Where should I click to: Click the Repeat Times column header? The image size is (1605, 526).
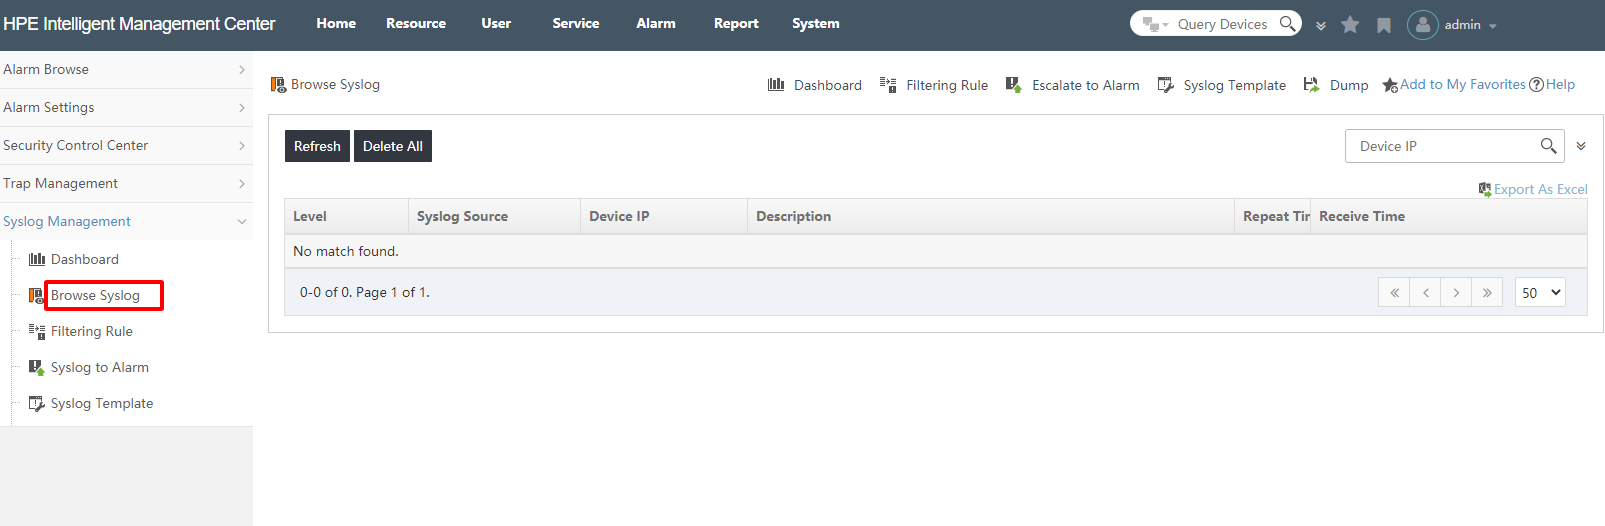(1273, 216)
